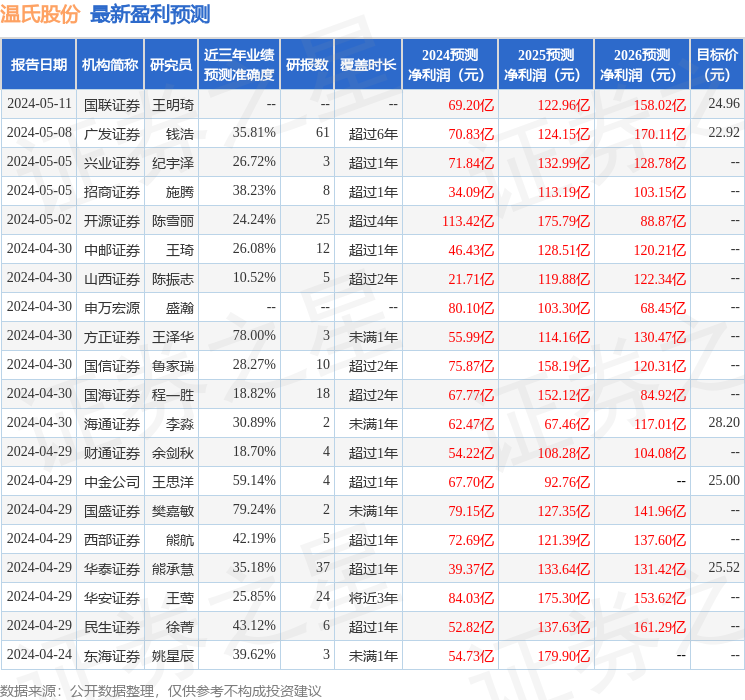The height and width of the screenshot is (700, 745).
Task: Click the 华泰证券 institution cell
Action: 112,569
